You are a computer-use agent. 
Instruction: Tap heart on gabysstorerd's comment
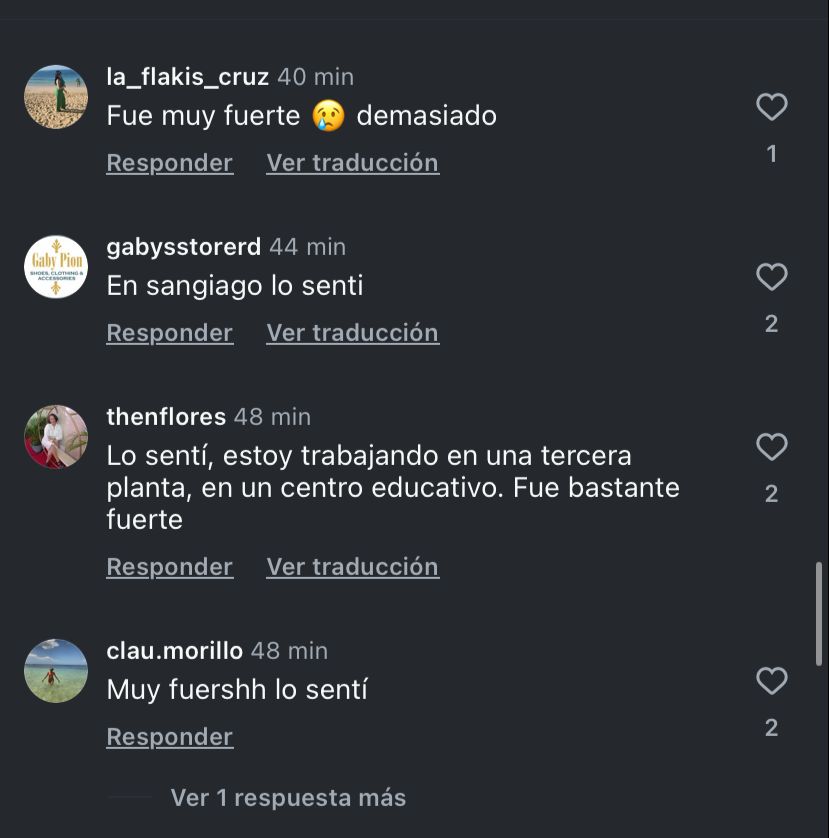771,277
